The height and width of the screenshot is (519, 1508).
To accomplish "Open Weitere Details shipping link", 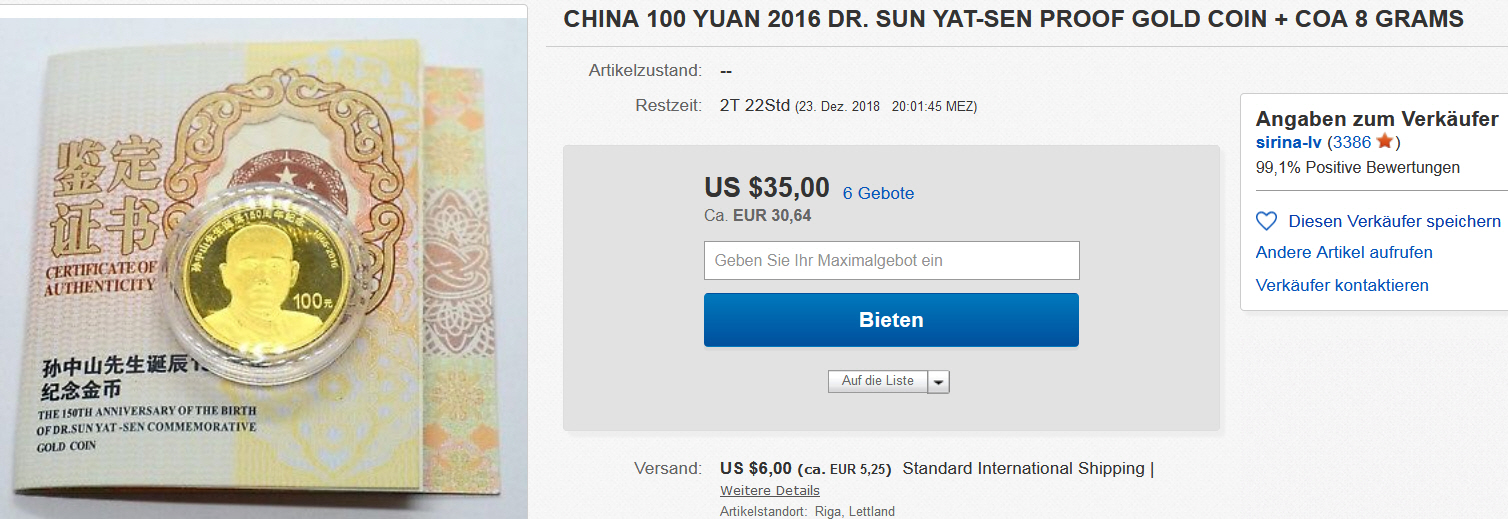I will coord(770,490).
